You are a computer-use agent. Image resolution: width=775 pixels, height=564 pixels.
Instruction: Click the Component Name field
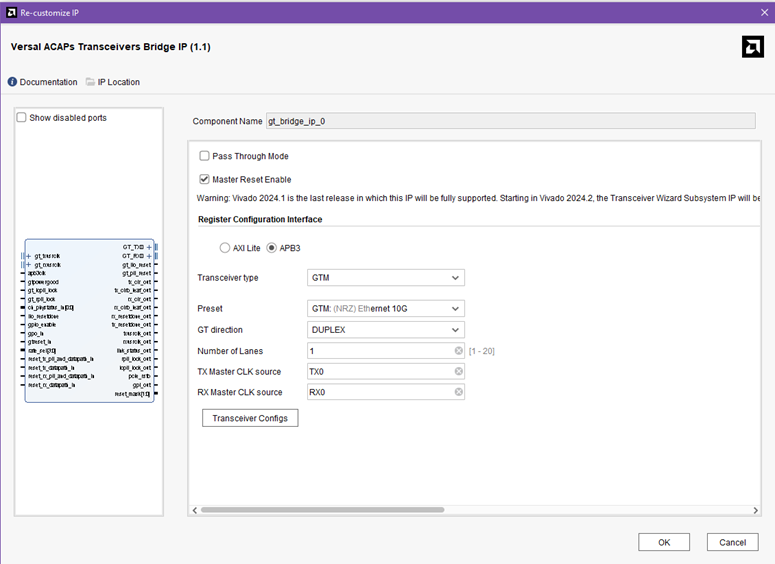coord(511,121)
